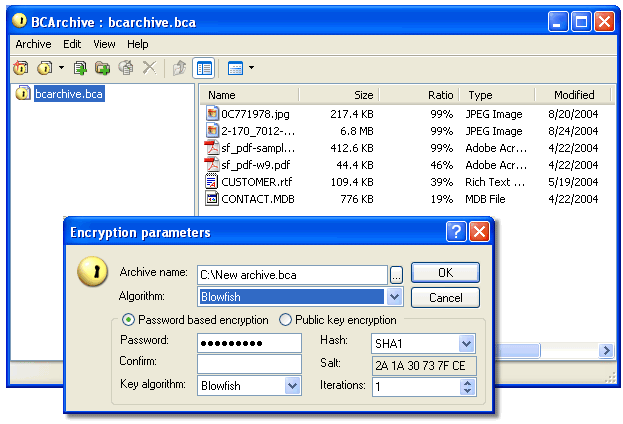Click the Iterations input field
This screenshot has width=623, height=424.
(416, 387)
